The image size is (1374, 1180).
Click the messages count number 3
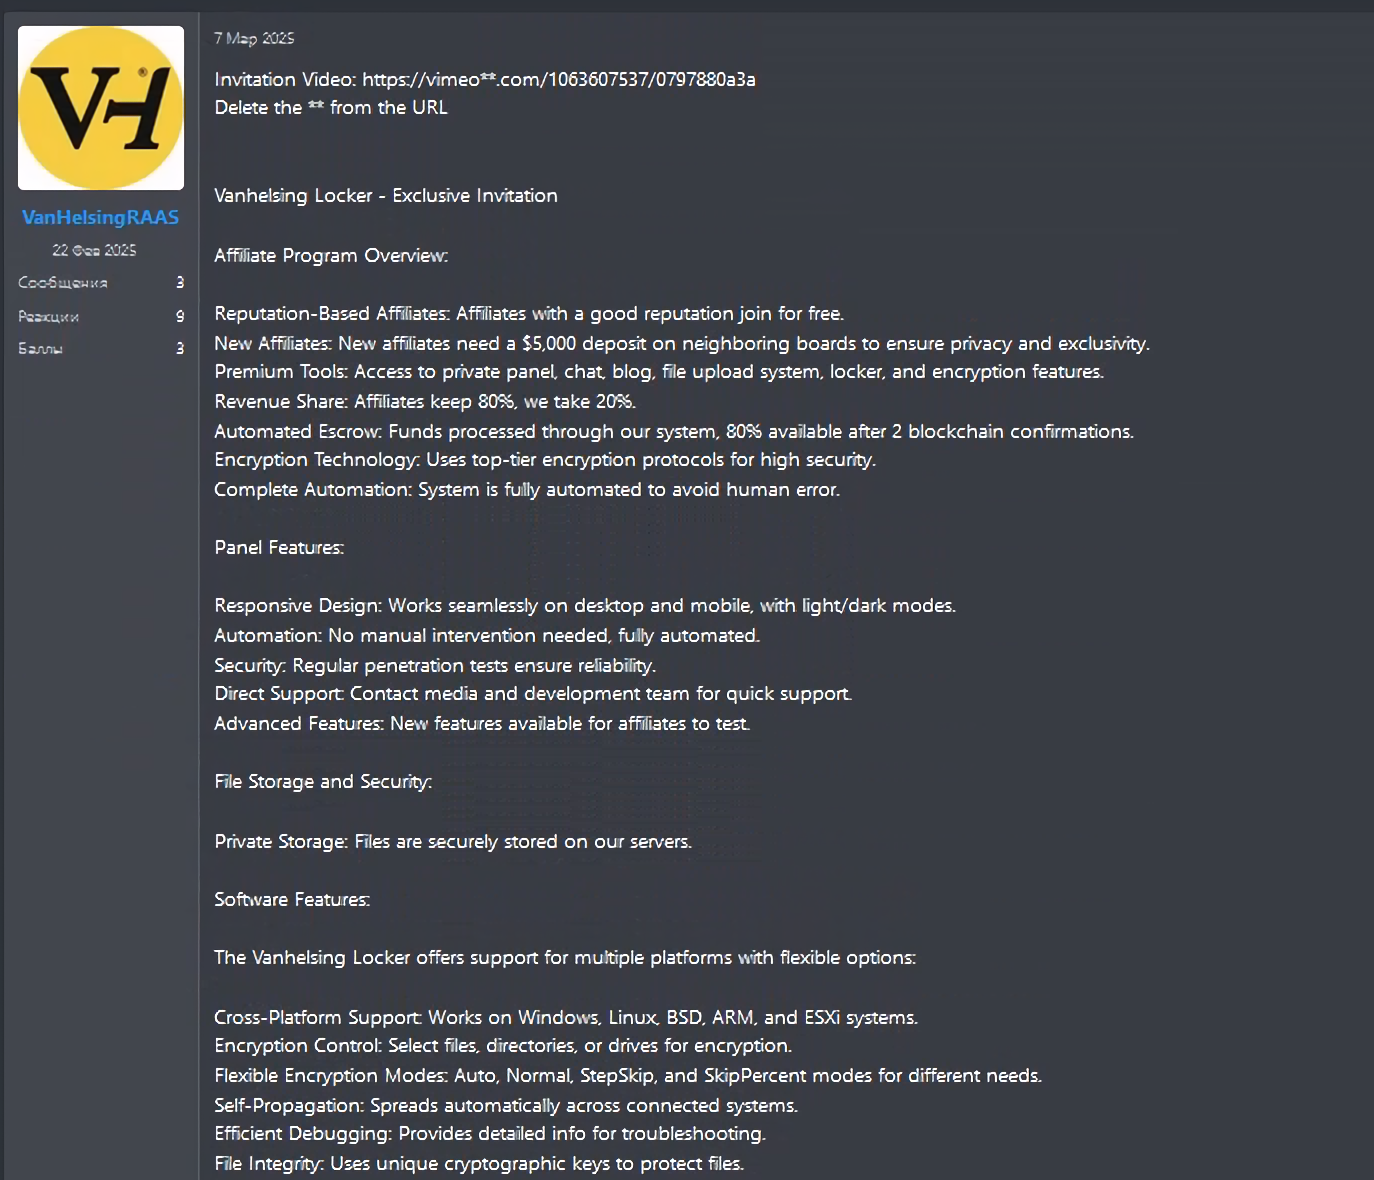(x=180, y=283)
